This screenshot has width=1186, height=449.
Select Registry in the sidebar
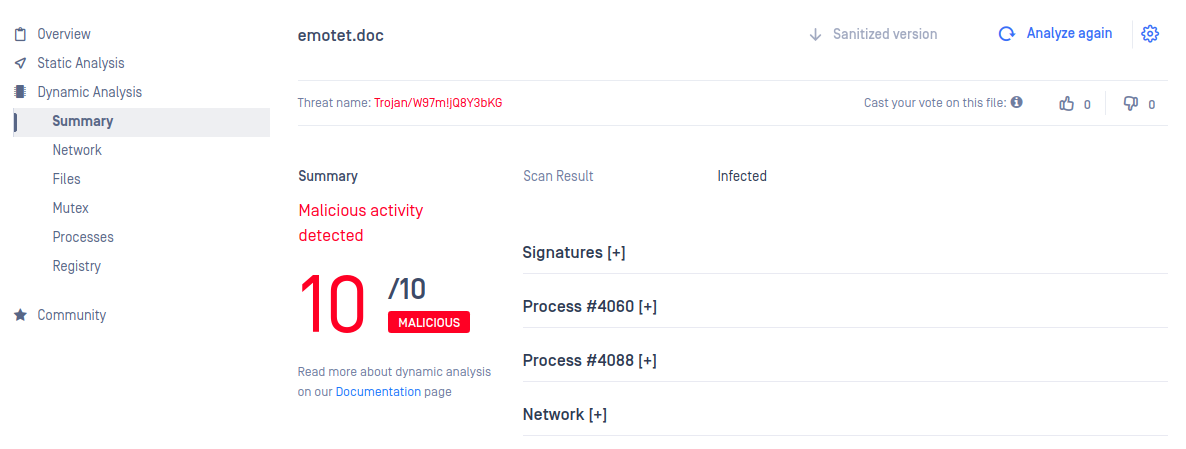pos(76,266)
